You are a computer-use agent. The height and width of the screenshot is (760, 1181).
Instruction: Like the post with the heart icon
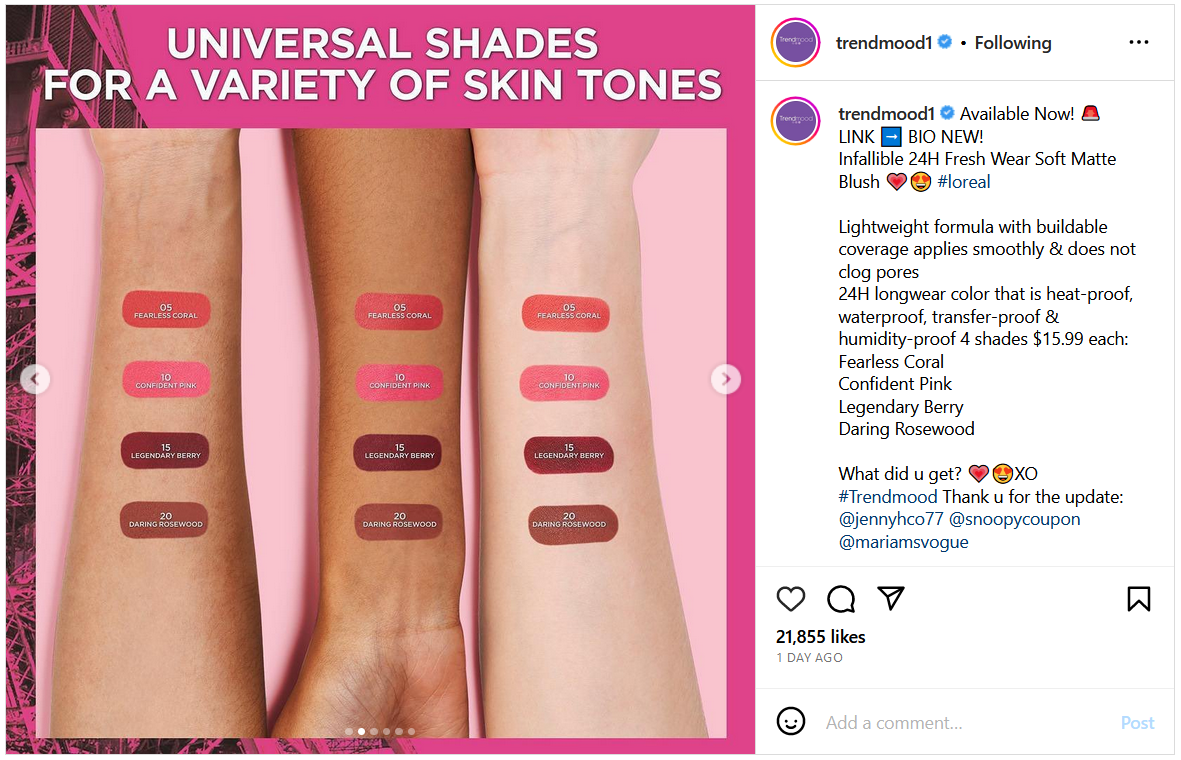click(790, 599)
